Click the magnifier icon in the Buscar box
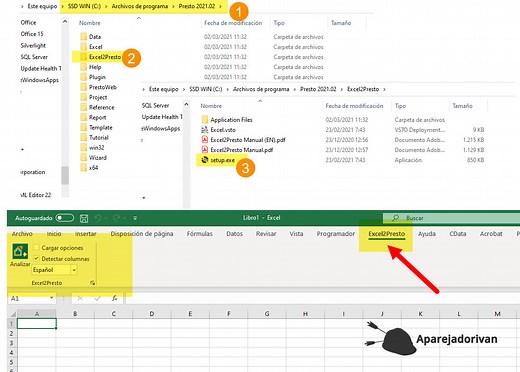The height and width of the screenshot is (372, 520). tap(395, 218)
